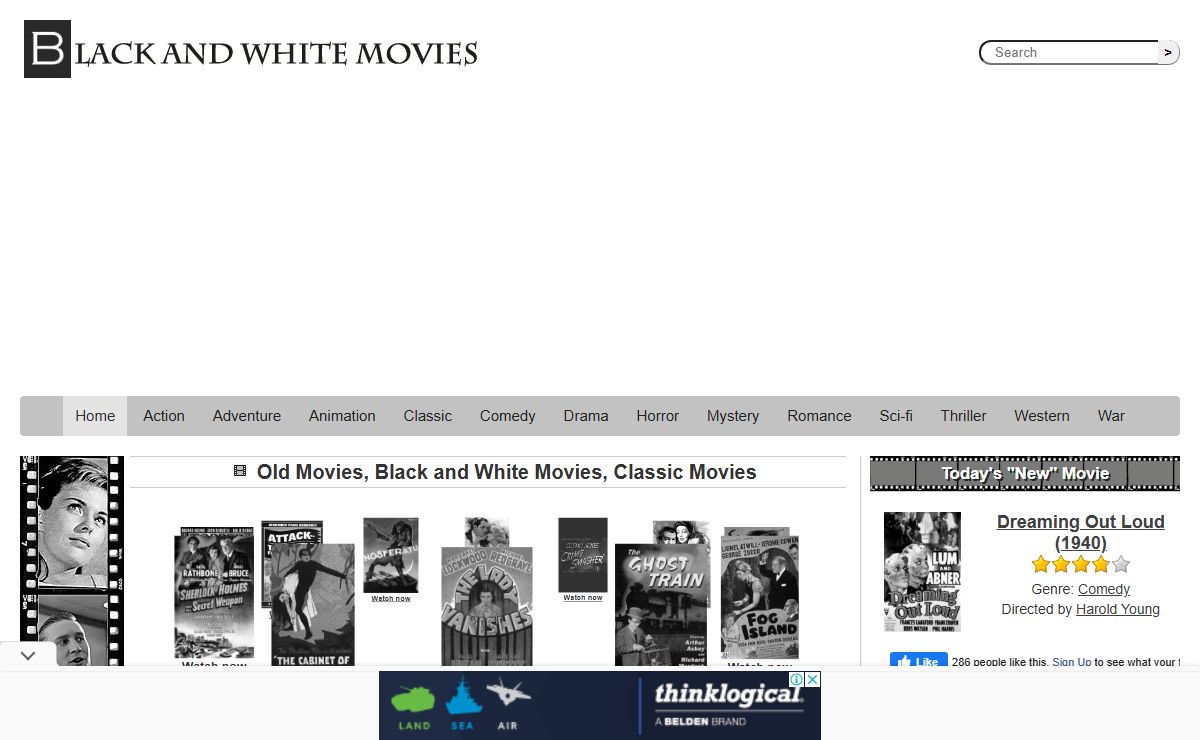Click the Facebook Sign Up link

click(x=1072, y=663)
